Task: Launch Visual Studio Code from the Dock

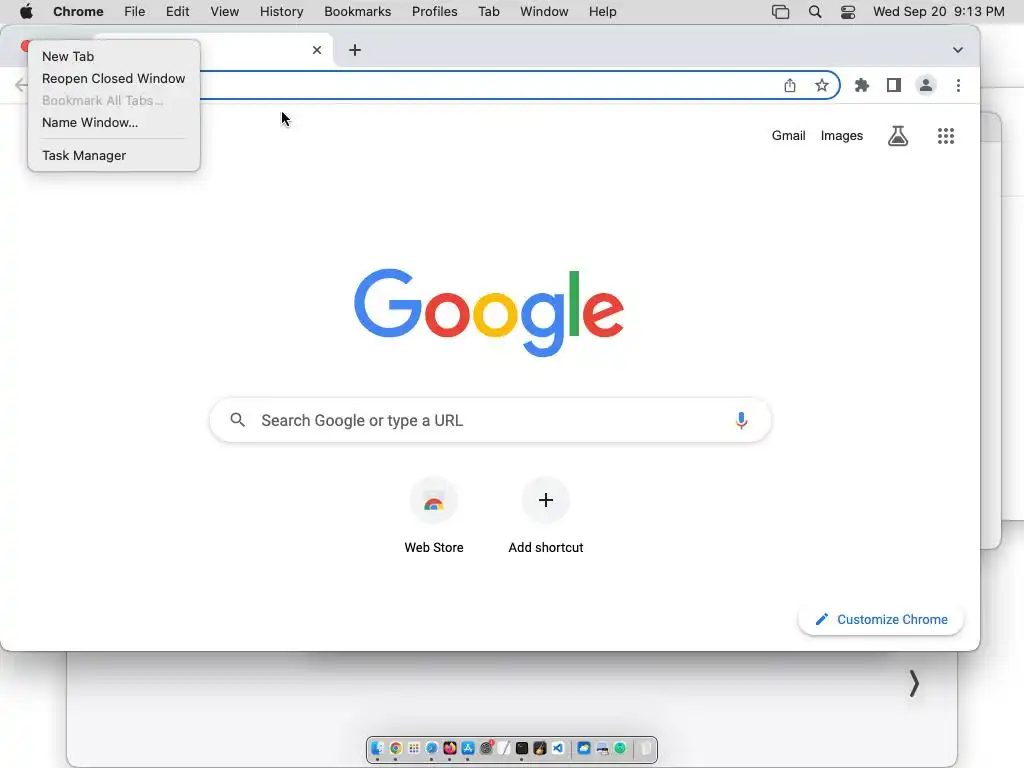Action: (558, 748)
